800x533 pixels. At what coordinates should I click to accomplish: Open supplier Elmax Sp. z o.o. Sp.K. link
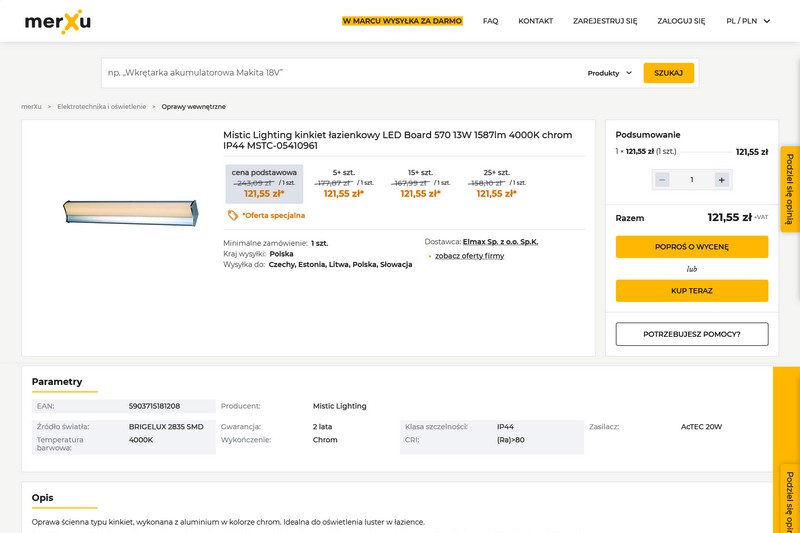click(x=500, y=242)
